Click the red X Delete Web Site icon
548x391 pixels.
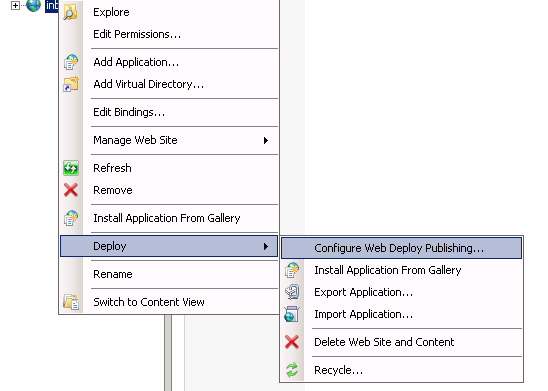pos(292,342)
